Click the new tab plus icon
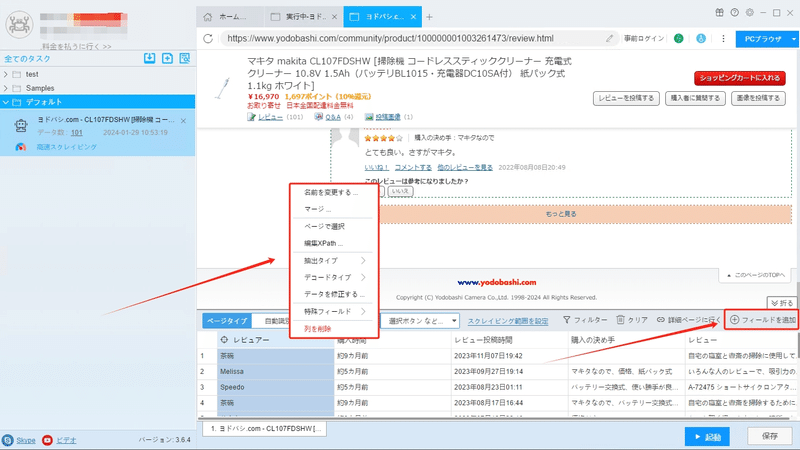The height and width of the screenshot is (450, 800). pyautogui.click(x=430, y=17)
